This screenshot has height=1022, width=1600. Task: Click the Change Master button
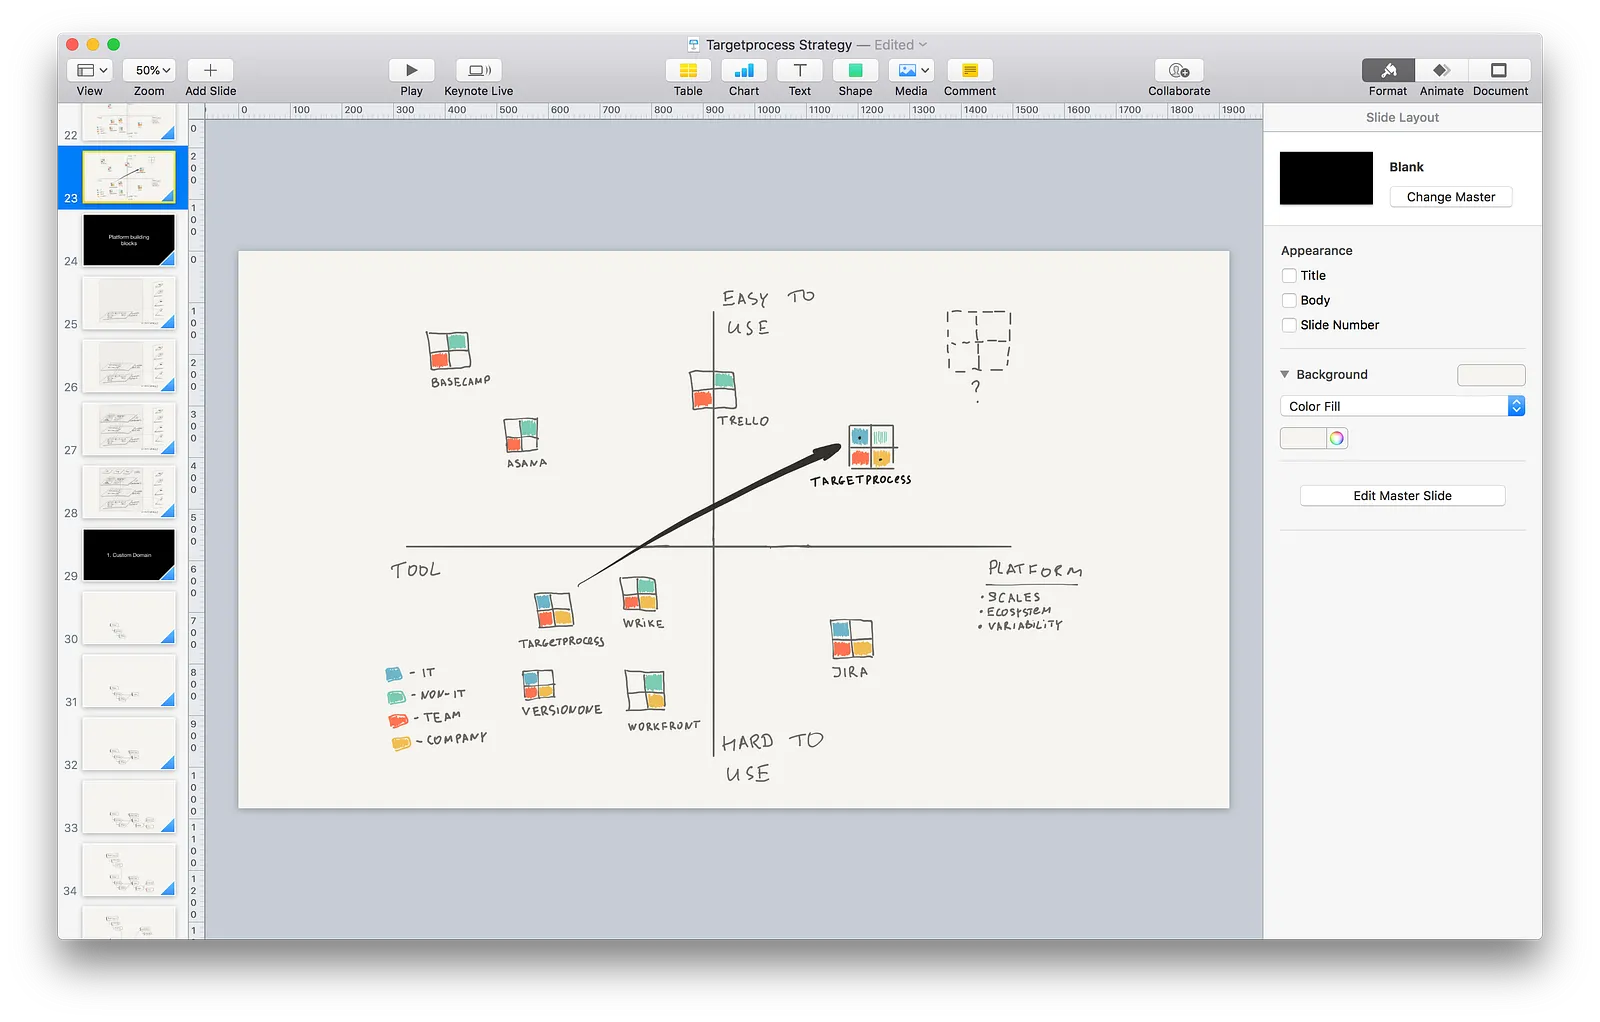pyautogui.click(x=1451, y=197)
